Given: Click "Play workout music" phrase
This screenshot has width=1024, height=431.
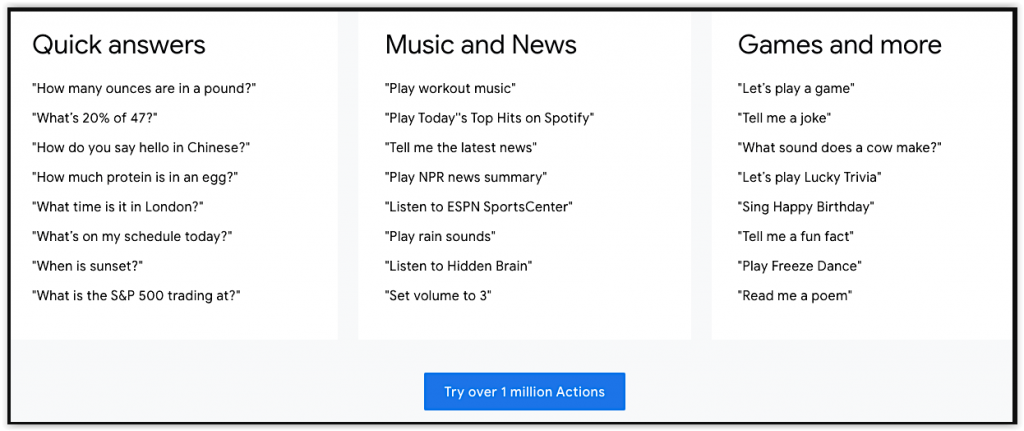Looking at the screenshot, I should coord(451,88).
